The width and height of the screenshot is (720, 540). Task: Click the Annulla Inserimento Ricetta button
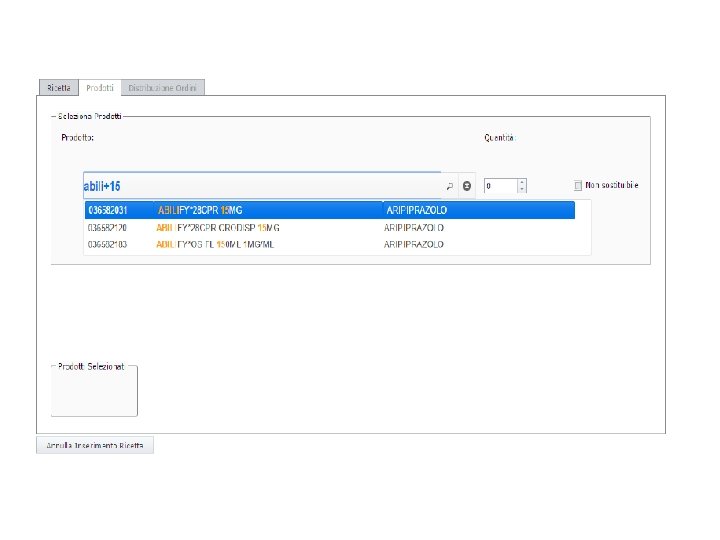tap(95, 445)
